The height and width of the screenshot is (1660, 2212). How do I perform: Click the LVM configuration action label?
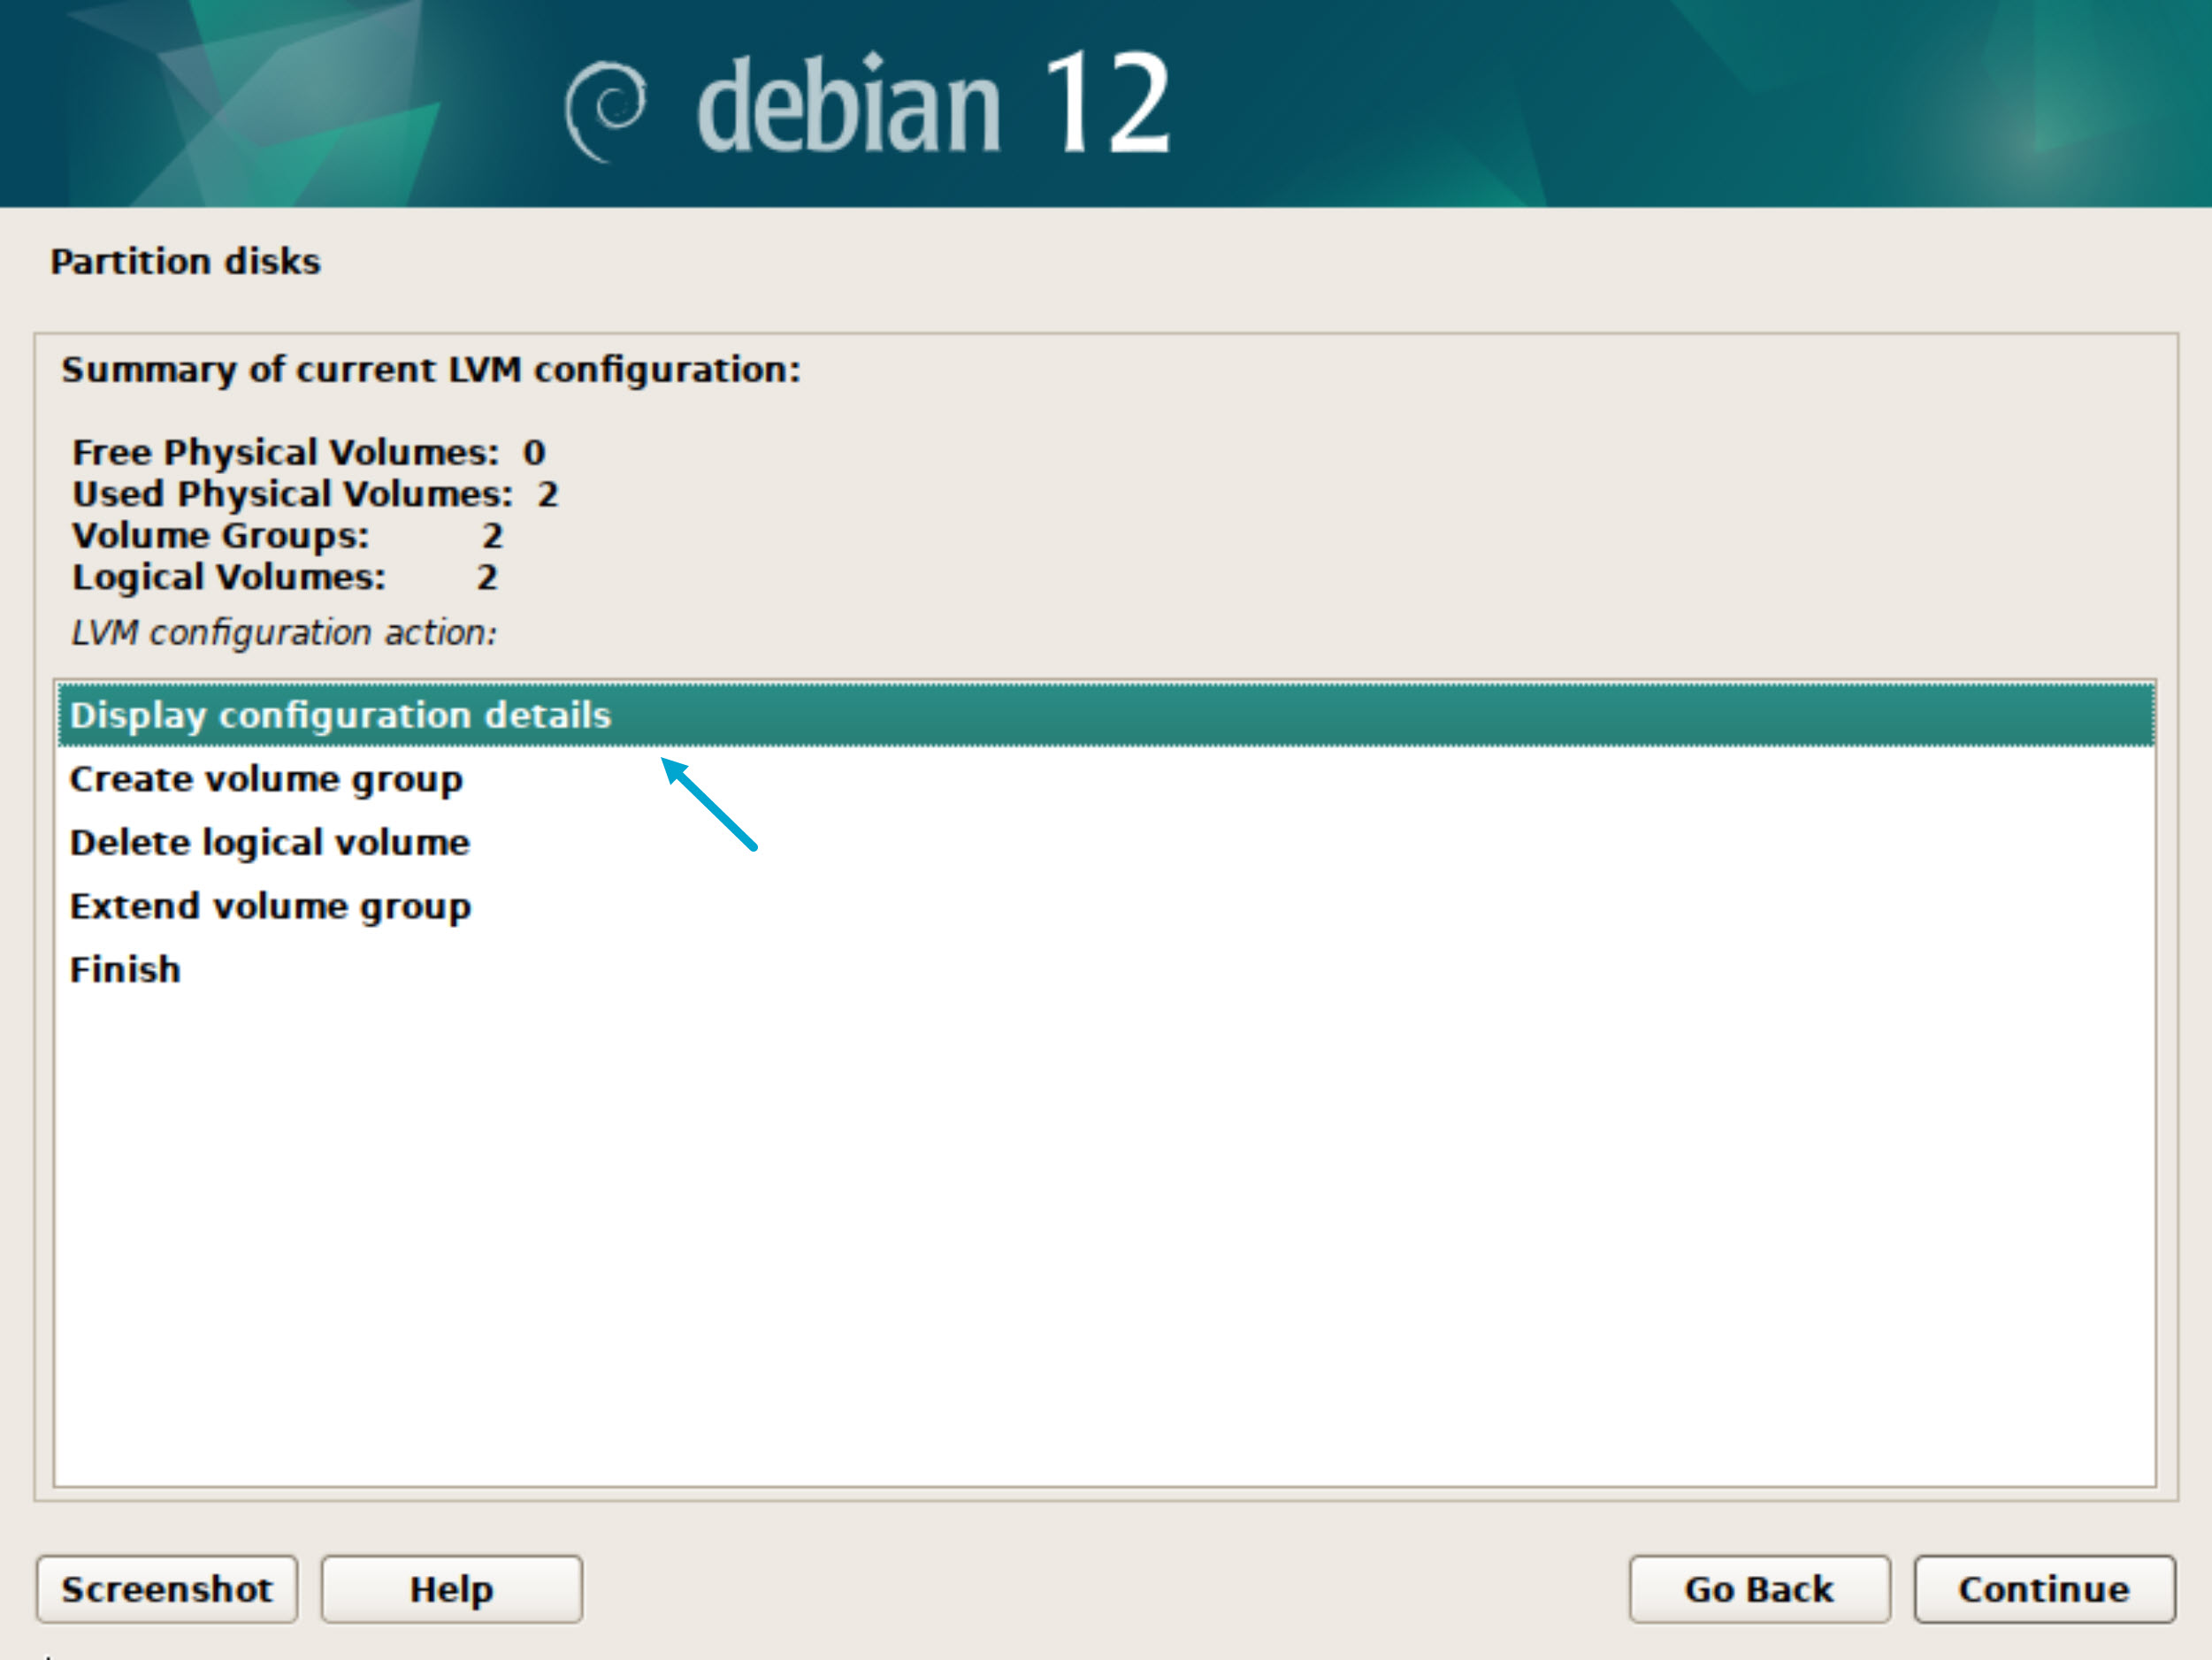(284, 633)
